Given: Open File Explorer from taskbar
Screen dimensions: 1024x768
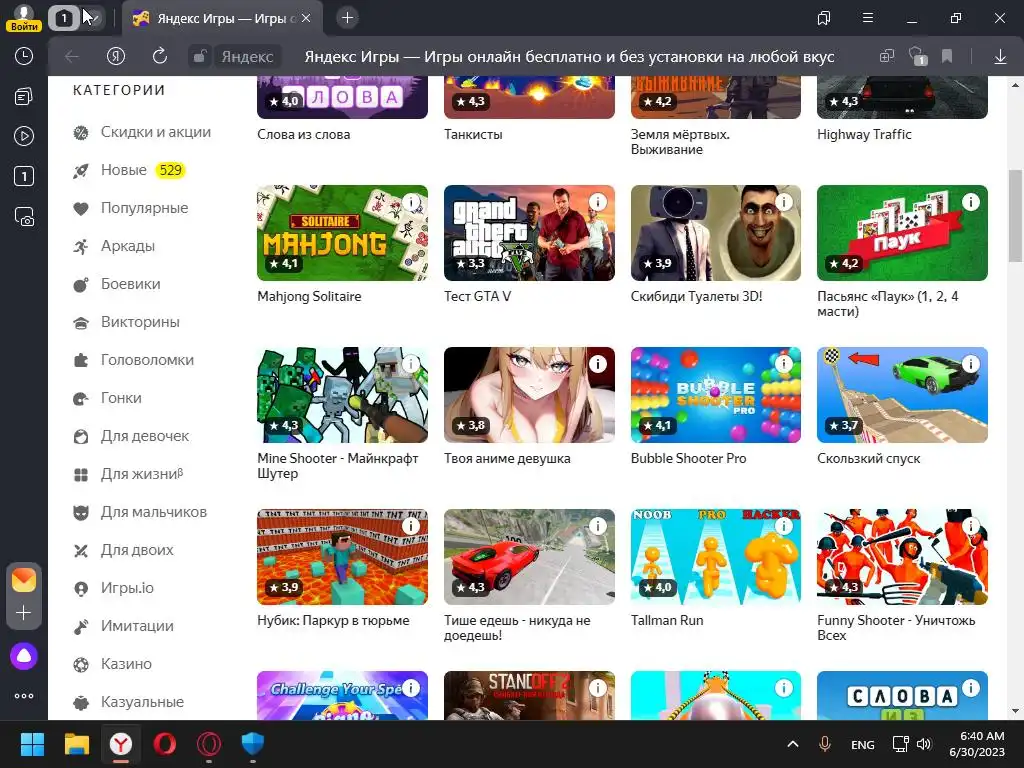Looking at the screenshot, I should [76, 744].
